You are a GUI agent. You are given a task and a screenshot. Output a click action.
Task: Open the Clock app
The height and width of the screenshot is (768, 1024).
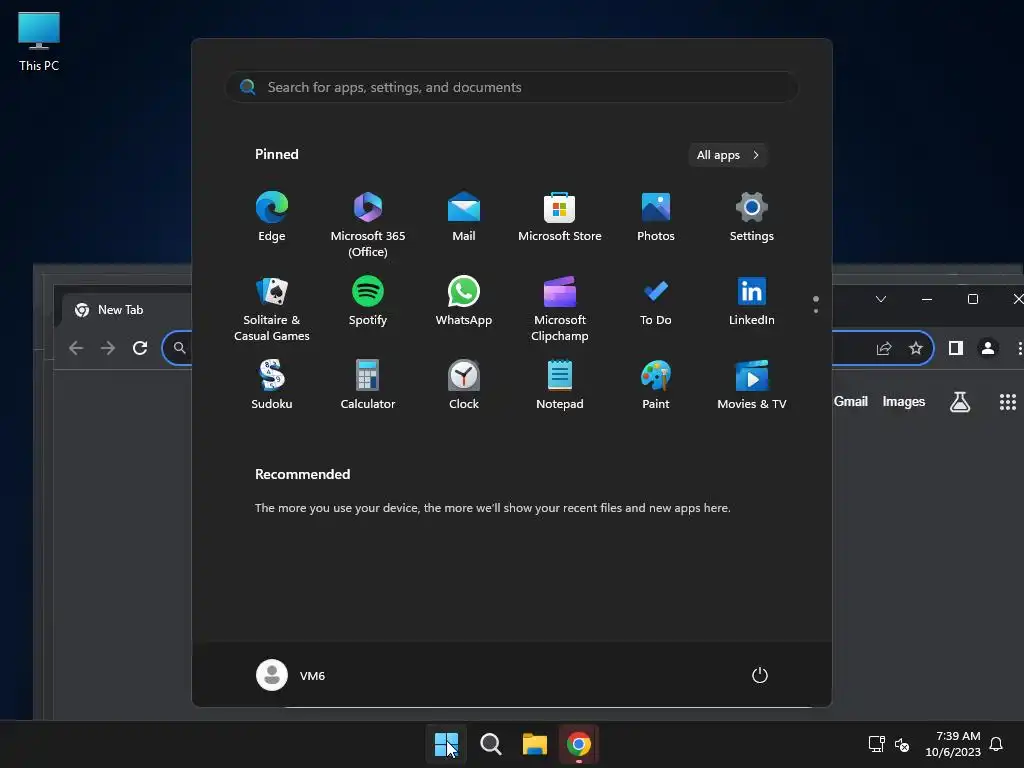(464, 385)
